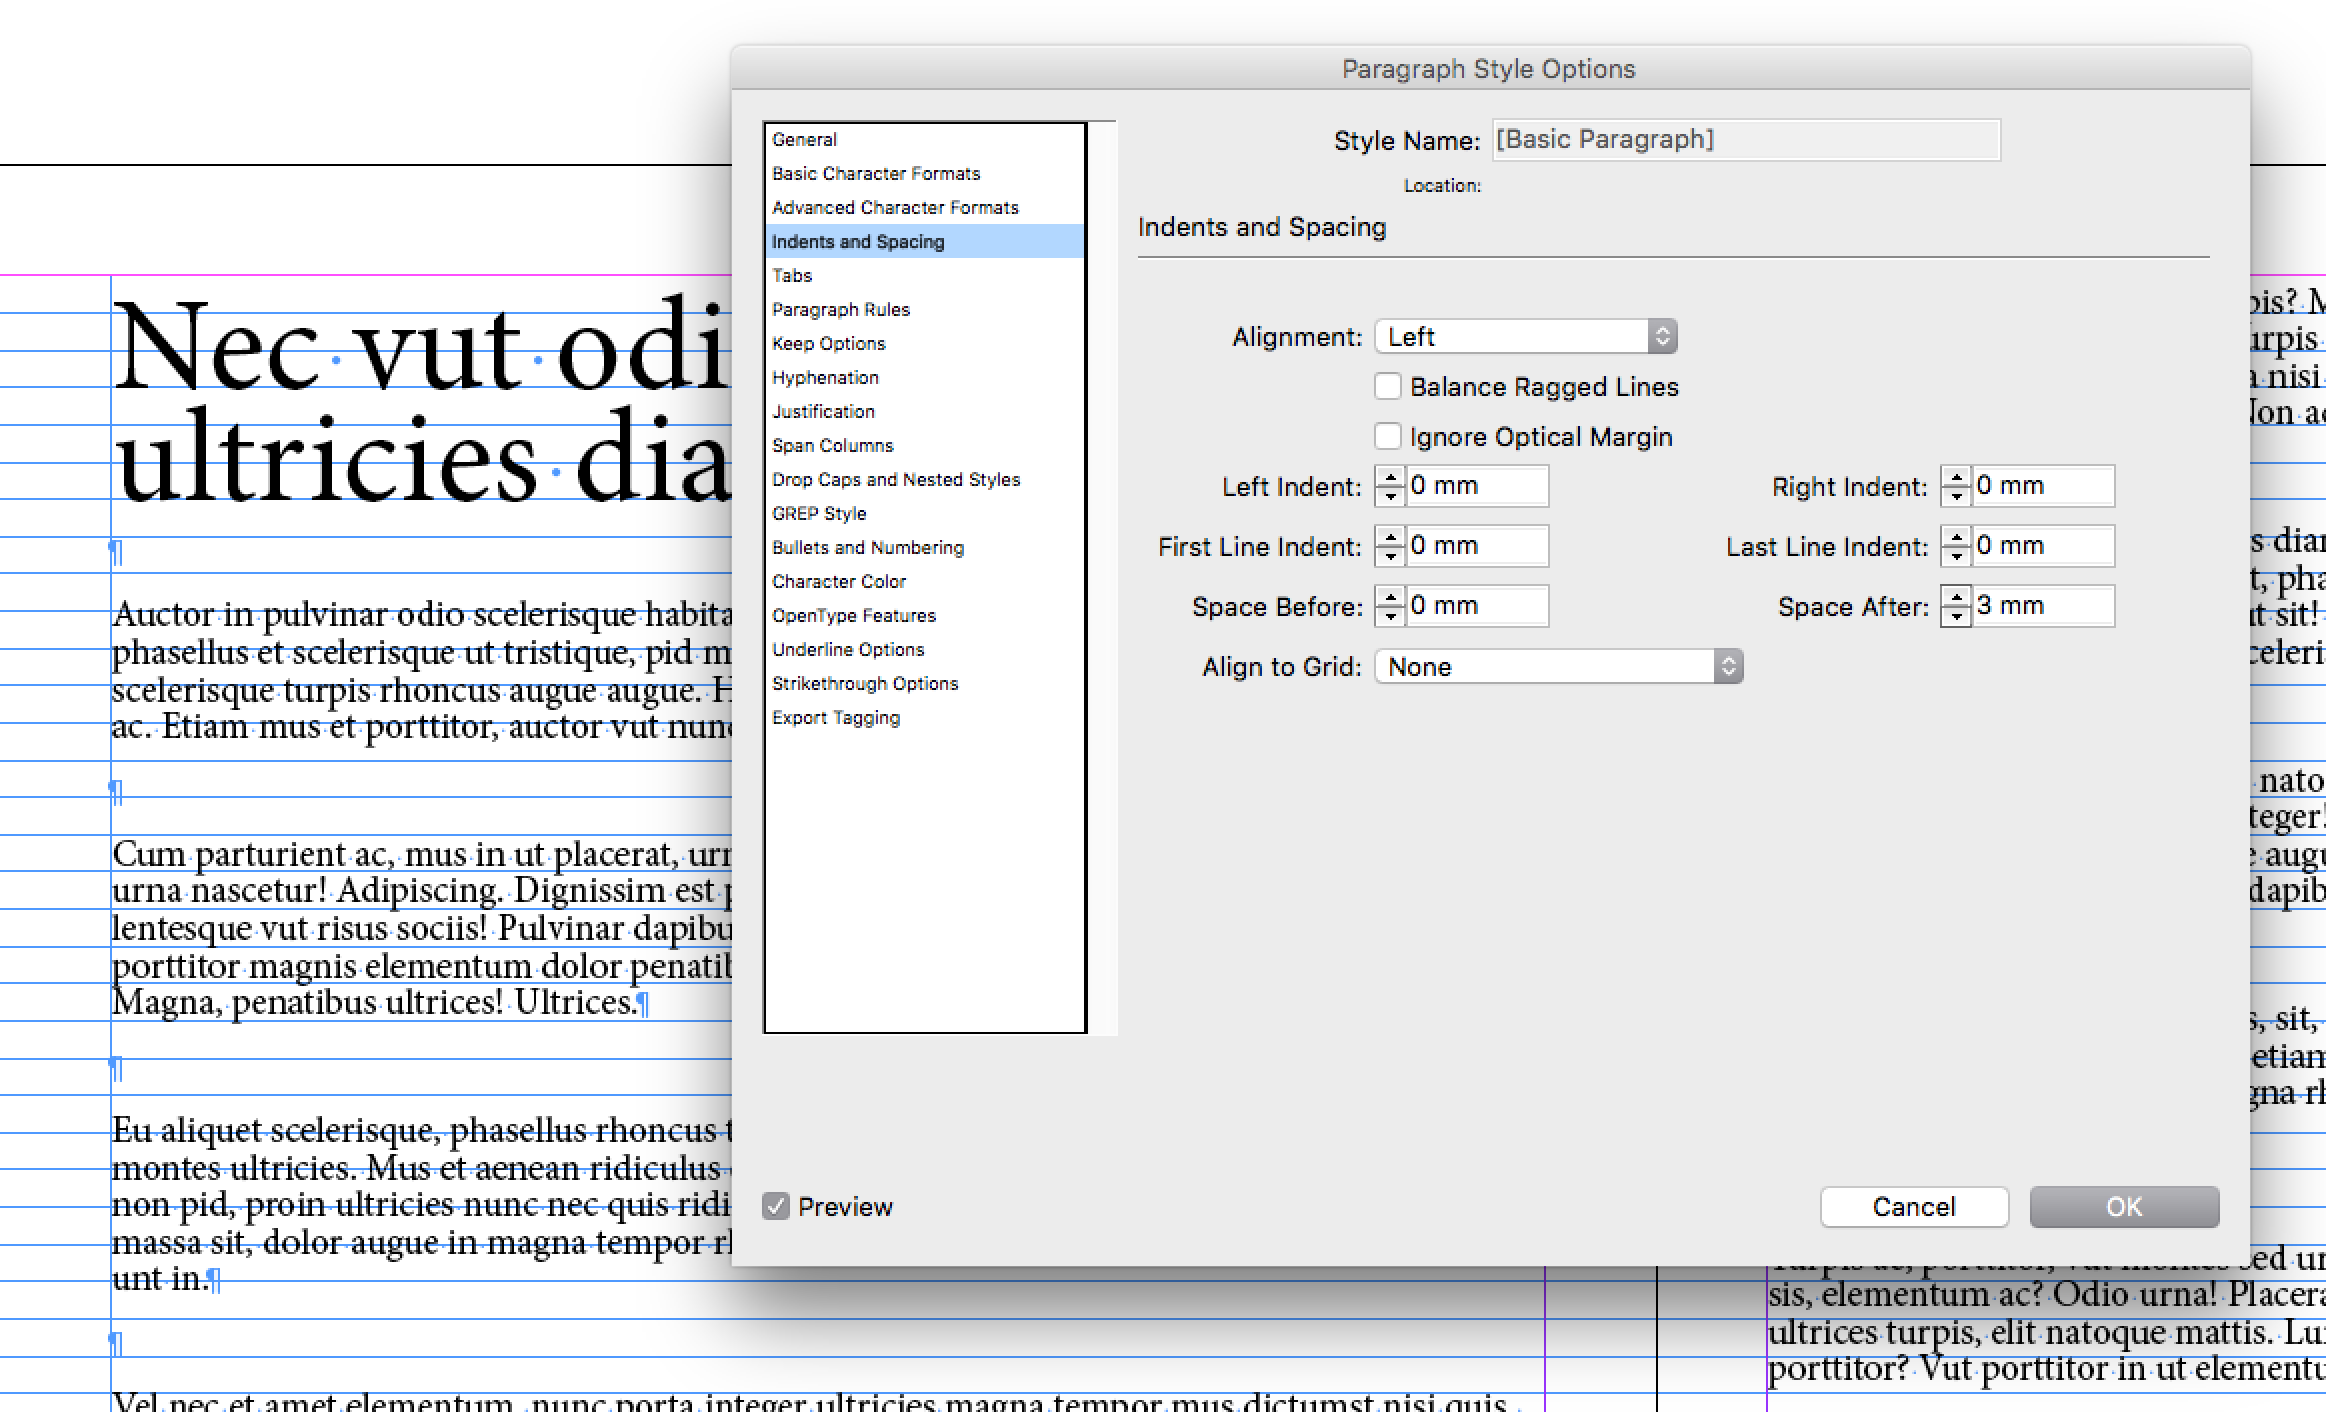Image resolution: width=2326 pixels, height=1412 pixels.
Task: Increase Right Indent with up arrow
Action: 1956,477
